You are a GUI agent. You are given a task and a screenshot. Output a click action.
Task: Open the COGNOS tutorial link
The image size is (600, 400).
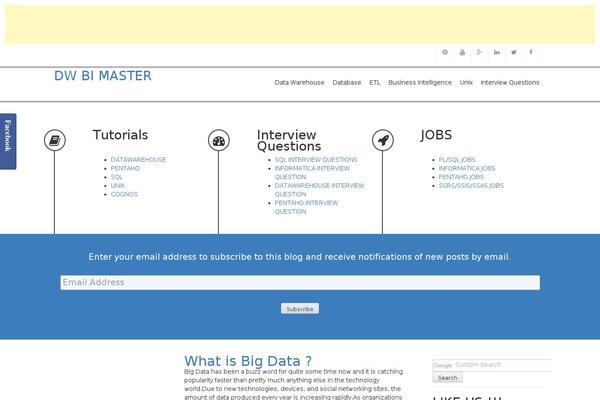pyautogui.click(x=124, y=194)
